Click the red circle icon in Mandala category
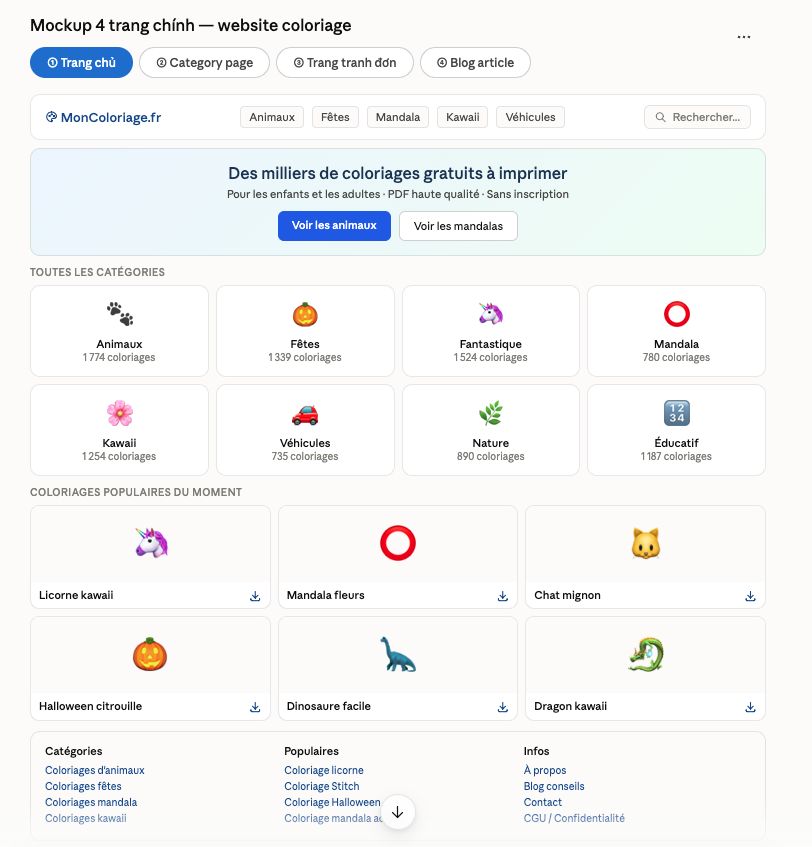The image size is (812, 847). point(676,314)
